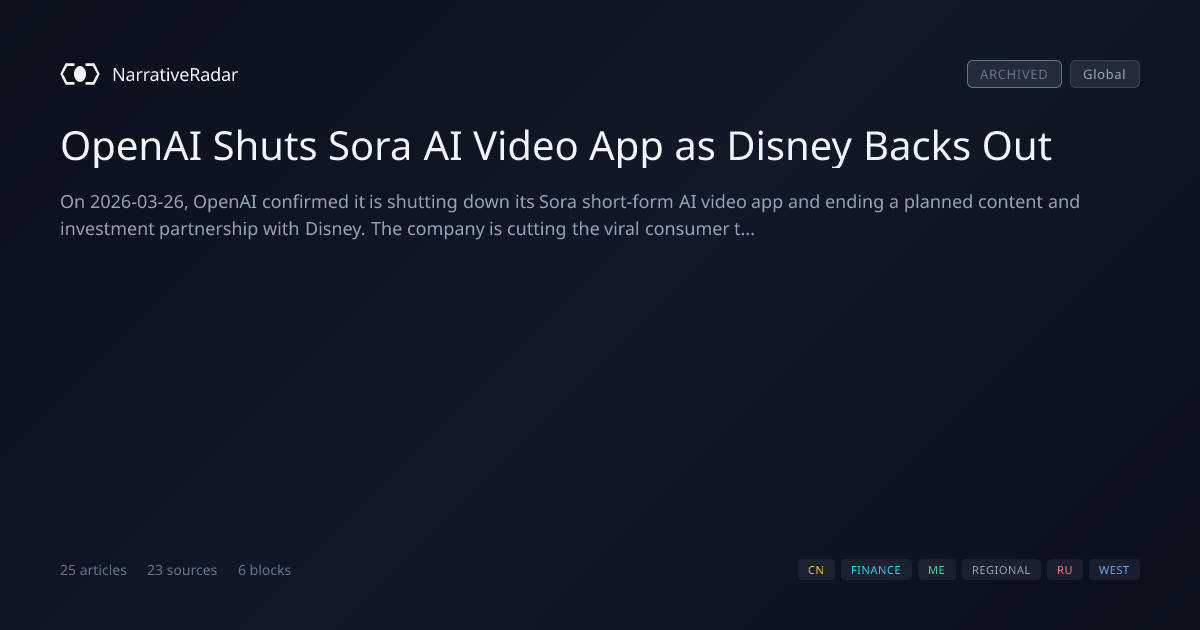Open the 23 sources count
The height and width of the screenshot is (630, 1200).
point(182,570)
